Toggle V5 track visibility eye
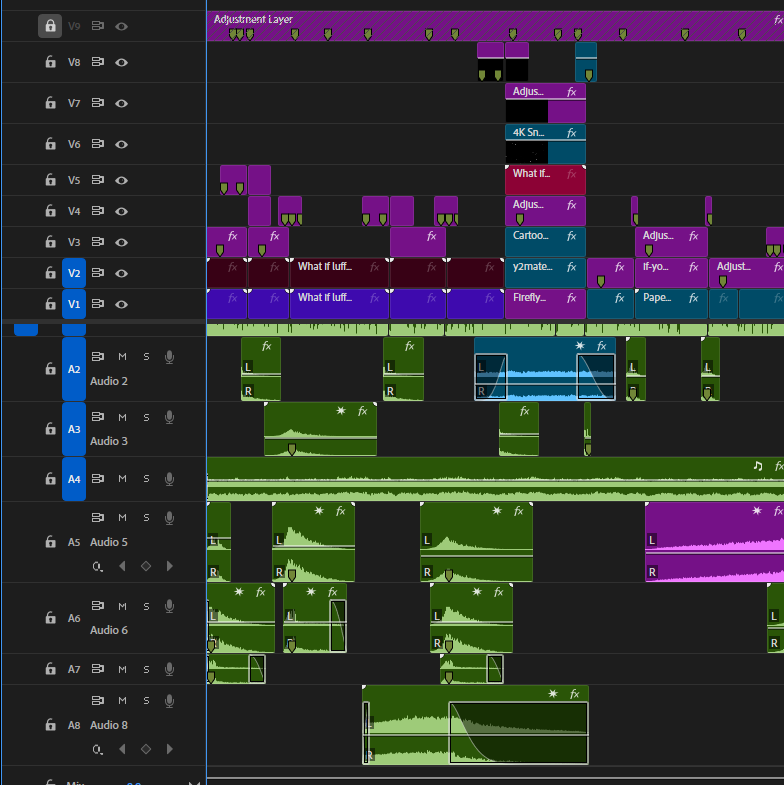 pos(122,180)
